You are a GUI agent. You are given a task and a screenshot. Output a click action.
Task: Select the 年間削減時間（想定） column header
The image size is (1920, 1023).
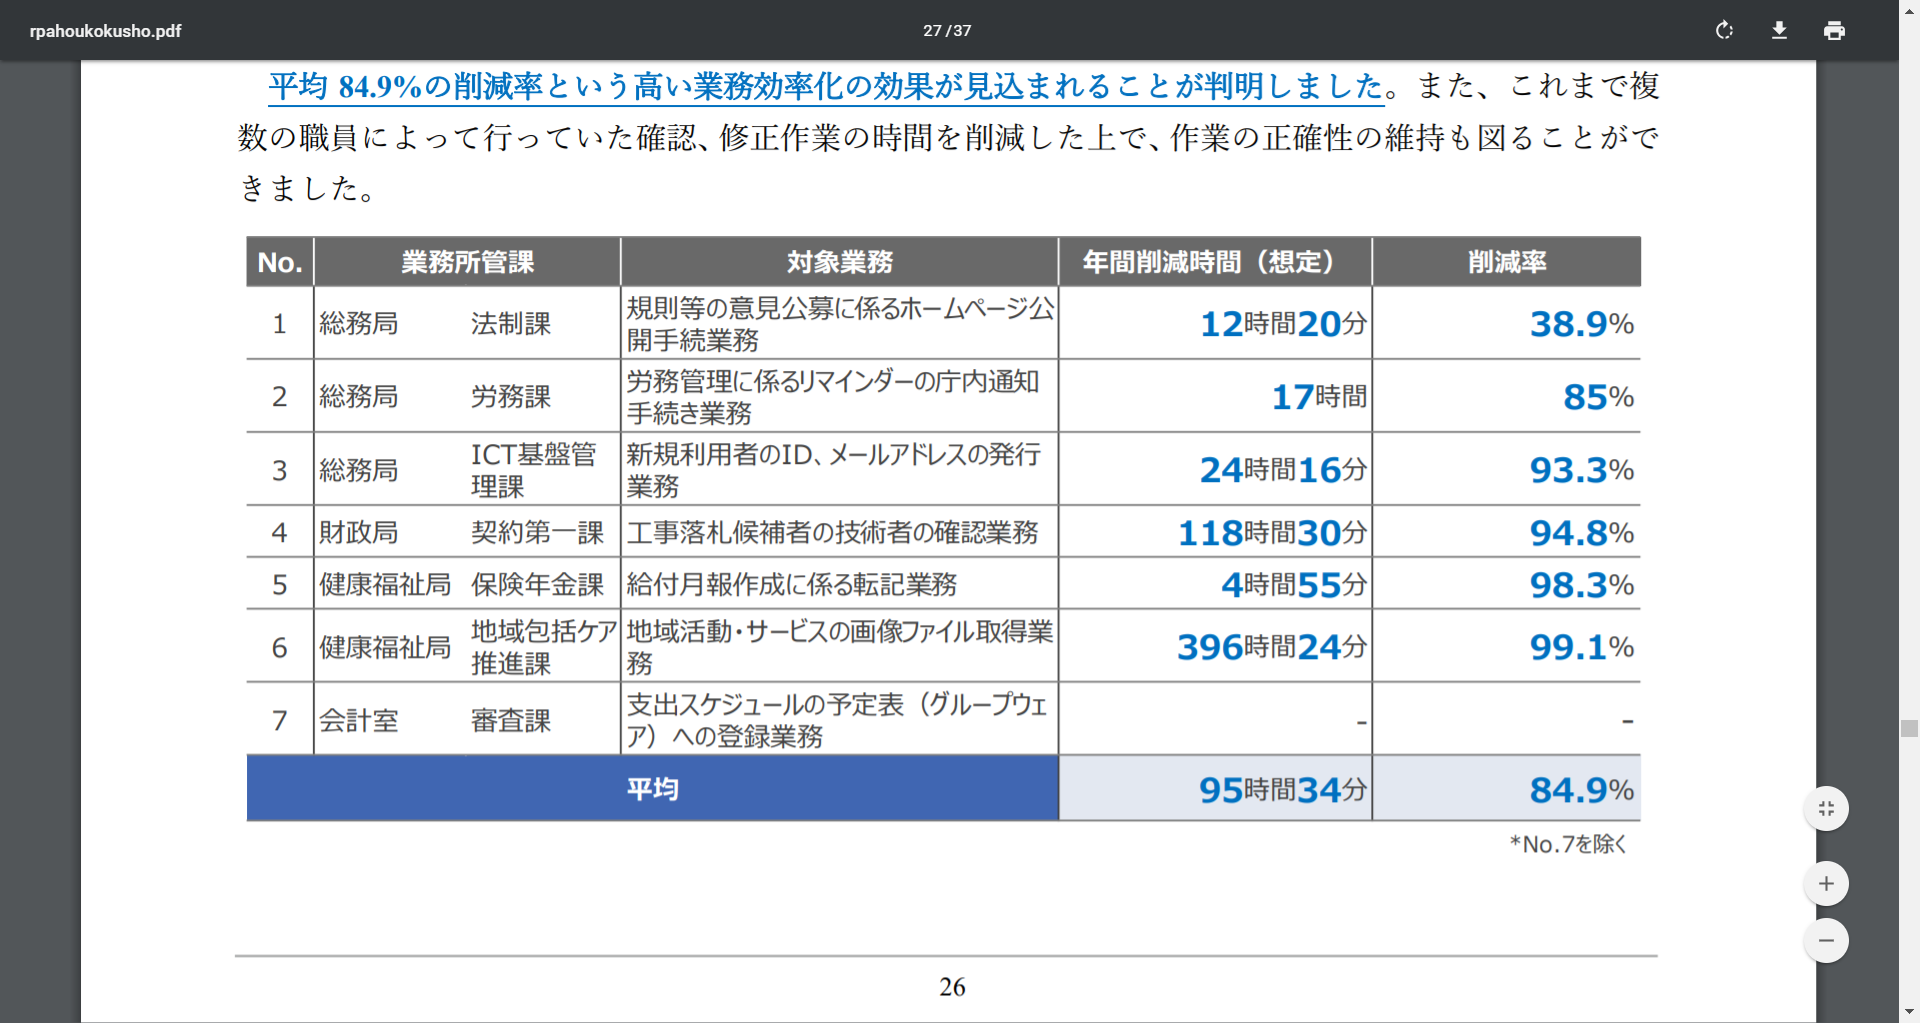pyautogui.click(x=1214, y=262)
